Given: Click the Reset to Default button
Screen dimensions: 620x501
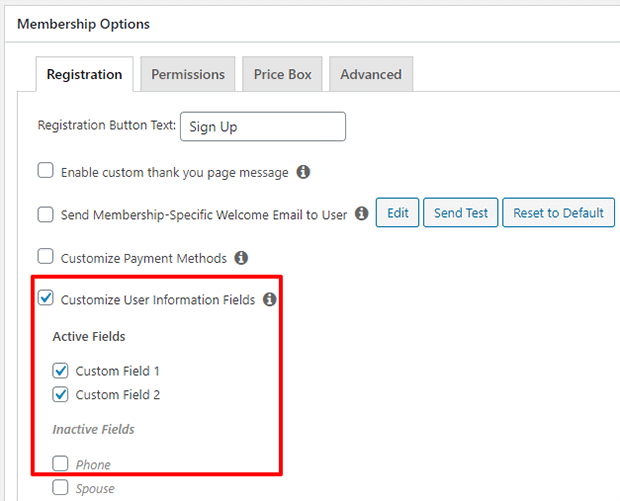Looking at the screenshot, I should pyautogui.click(x=558, y=213).
